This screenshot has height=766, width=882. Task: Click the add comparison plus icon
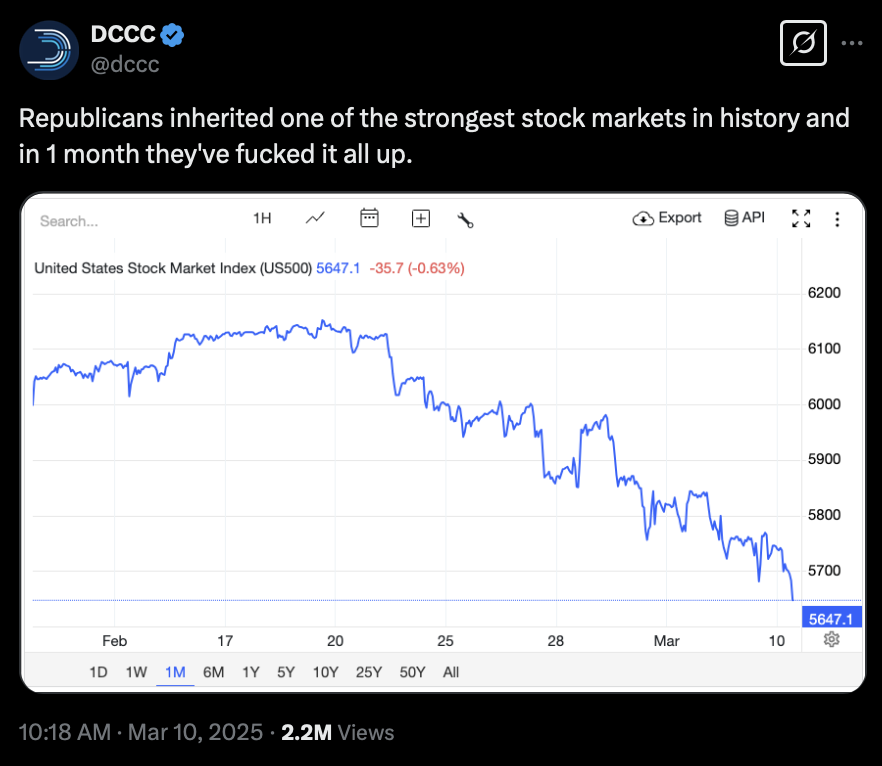coord(421,218)
